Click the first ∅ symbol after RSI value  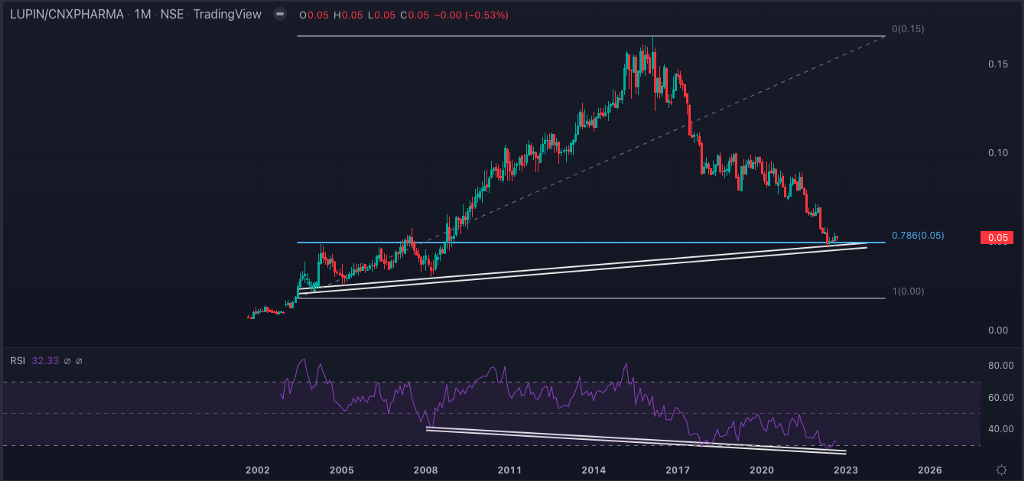67,361
